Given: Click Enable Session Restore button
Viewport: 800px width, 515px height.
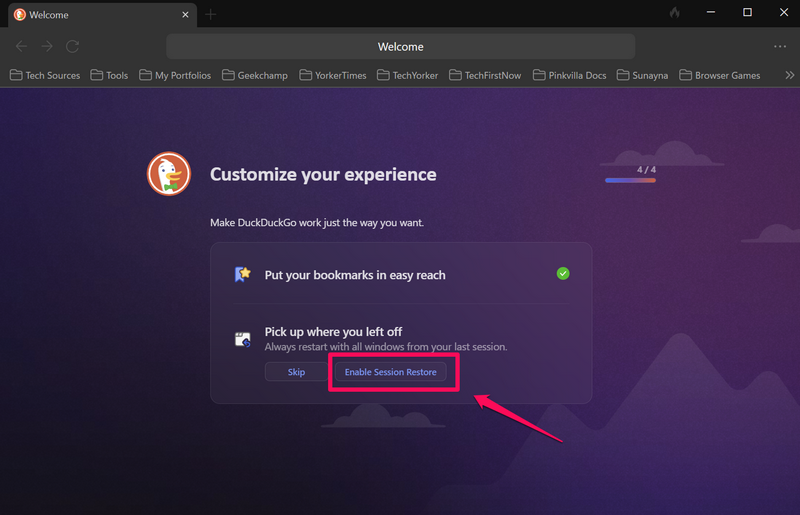Looking at the screenshot, I should coord(390,372).
